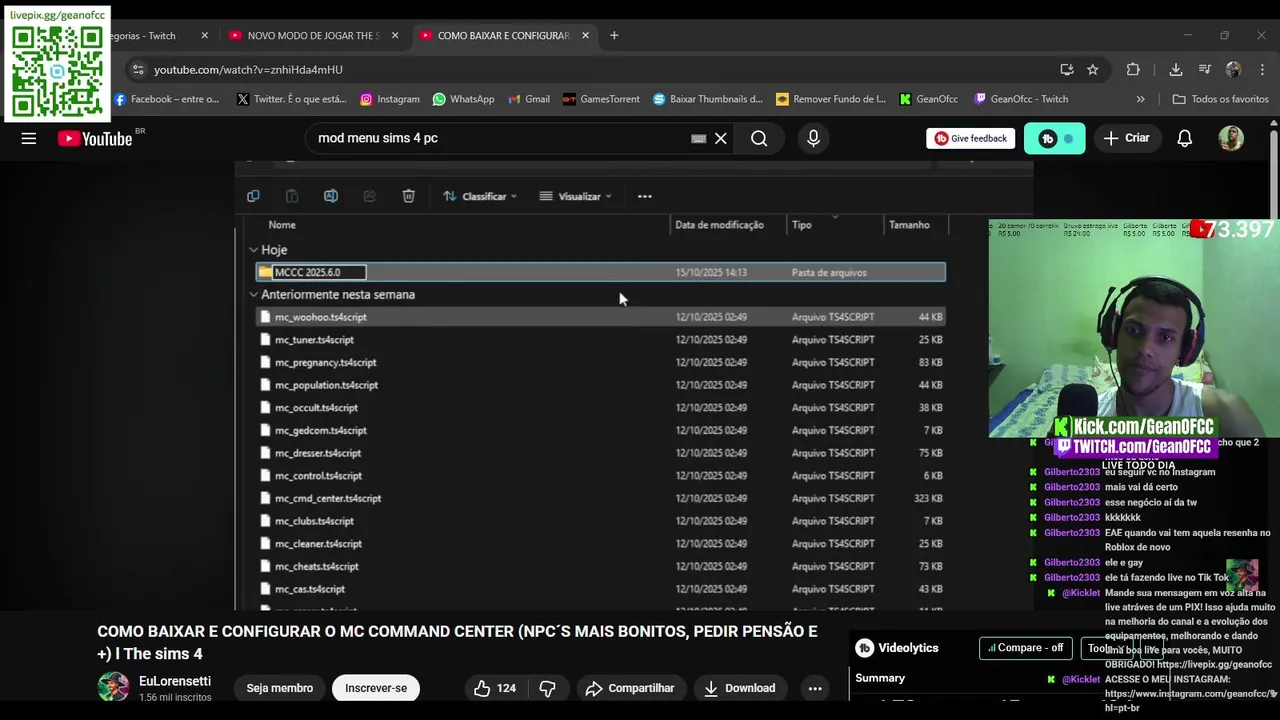Select the mc_pregnancy.ts4script file
This screenshot has height=720, width=1280.
click(600, 362)
